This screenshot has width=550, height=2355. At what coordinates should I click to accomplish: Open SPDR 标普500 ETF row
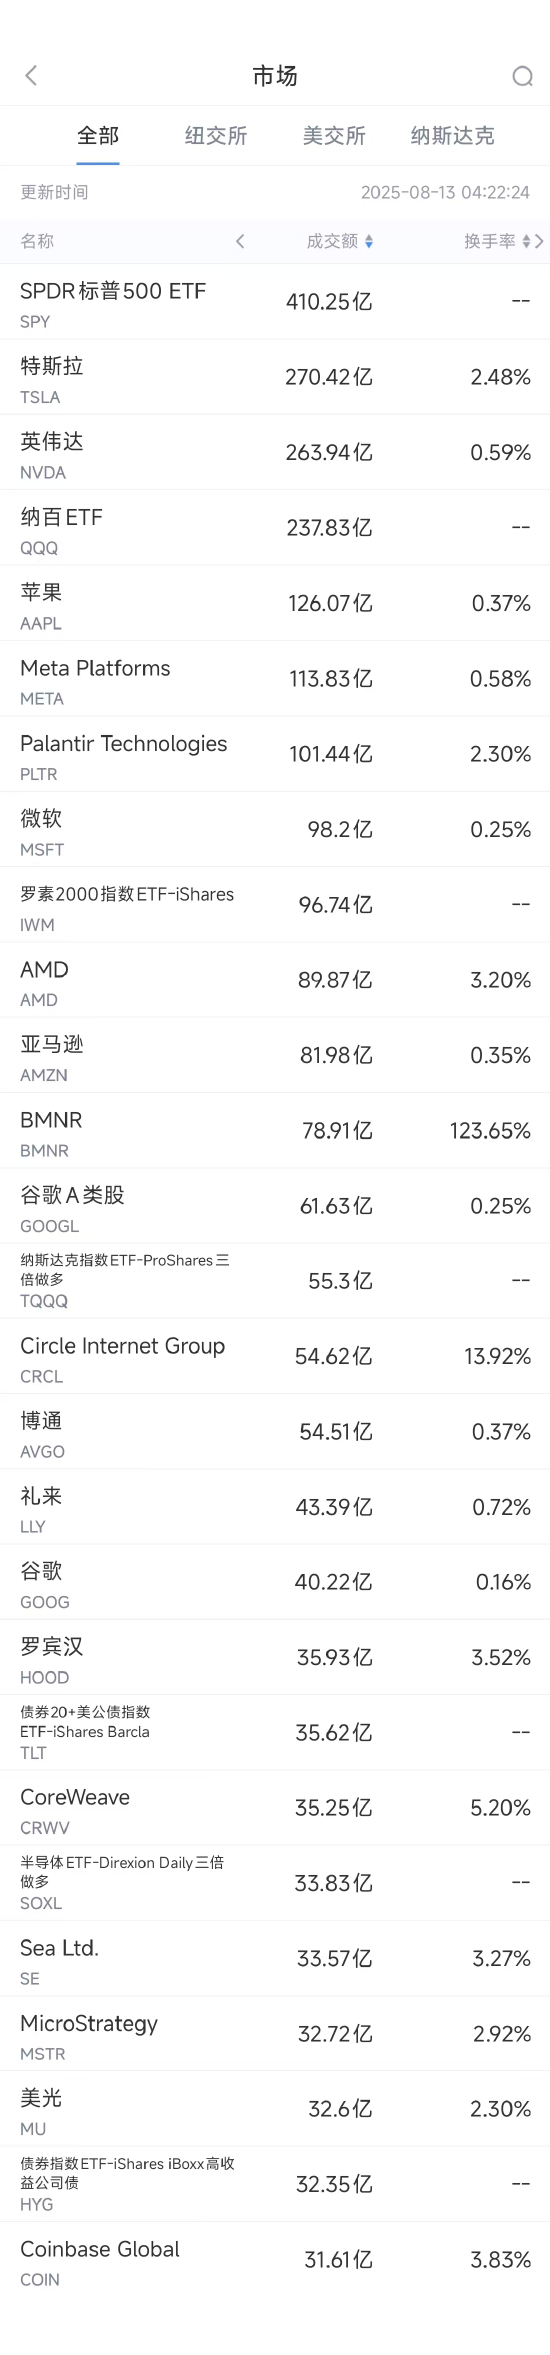pos(275,302)
